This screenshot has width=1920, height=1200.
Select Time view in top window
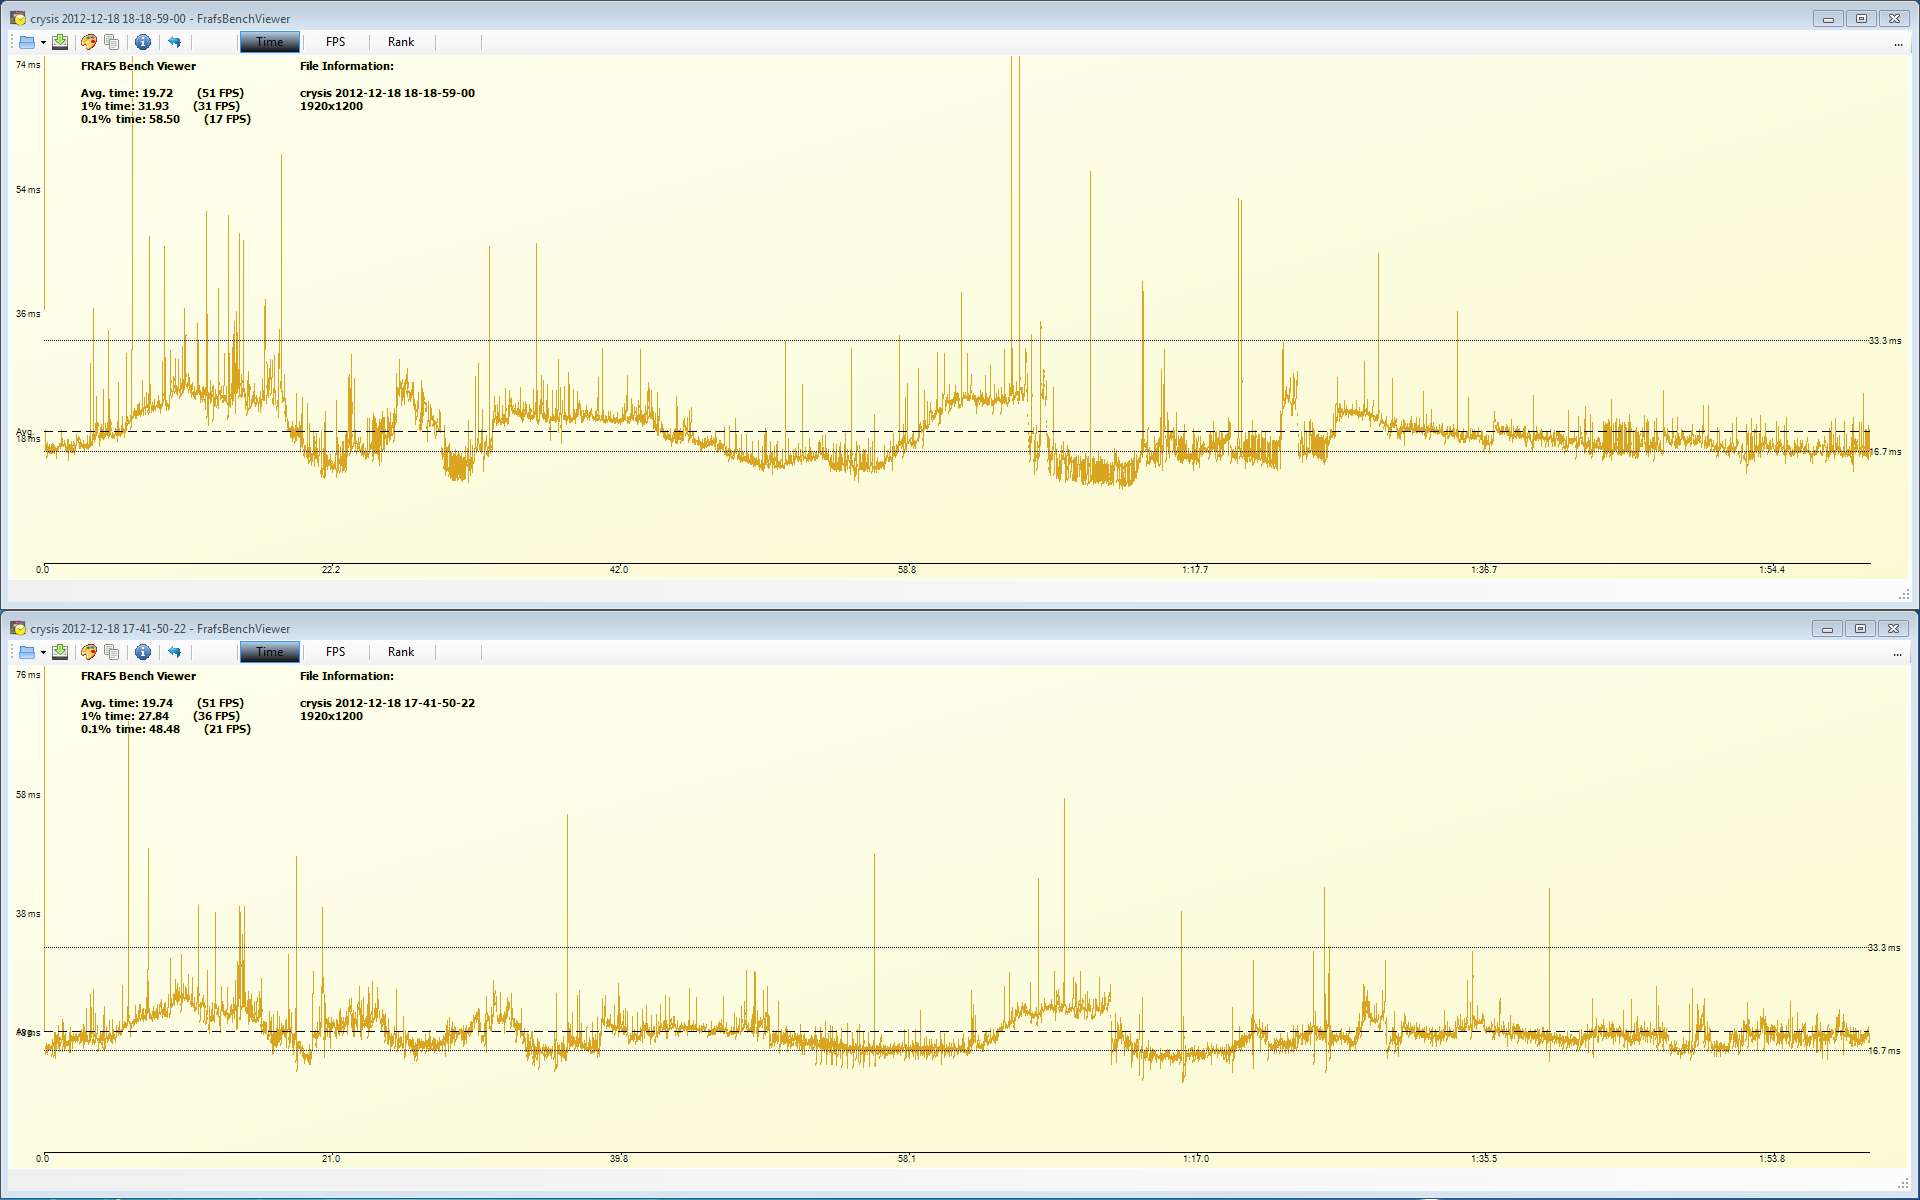269,42
